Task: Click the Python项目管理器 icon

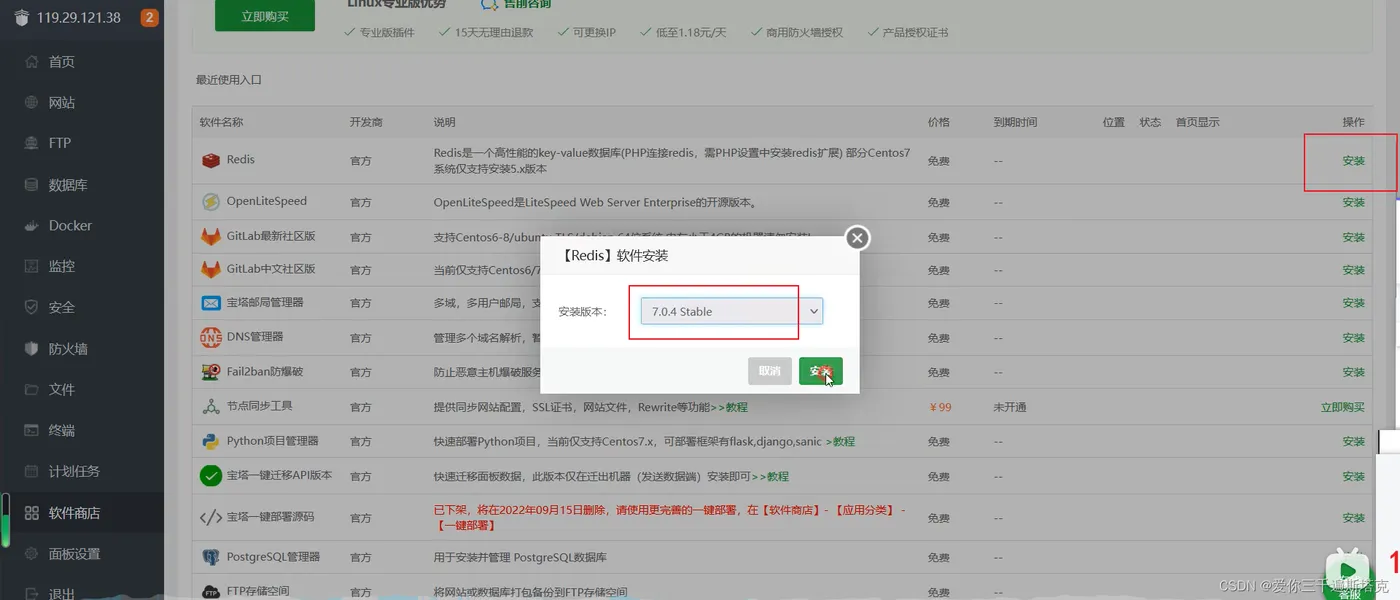Action: pyautogui.click(x=210, y=441)
